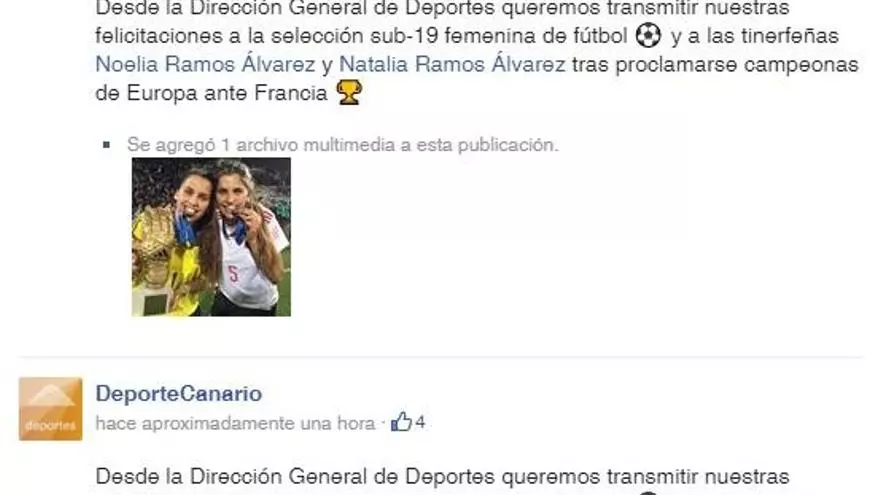Click the horizontal divider between posts
The height and width of the screenshot is (495, 880).
pyautogui.click(x=440, y=356)
